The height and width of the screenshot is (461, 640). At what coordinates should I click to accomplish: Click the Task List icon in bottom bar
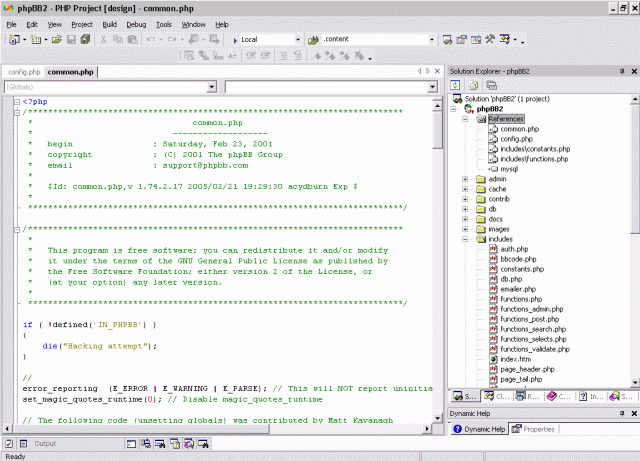pyautogui.click(x=9, y=443)
